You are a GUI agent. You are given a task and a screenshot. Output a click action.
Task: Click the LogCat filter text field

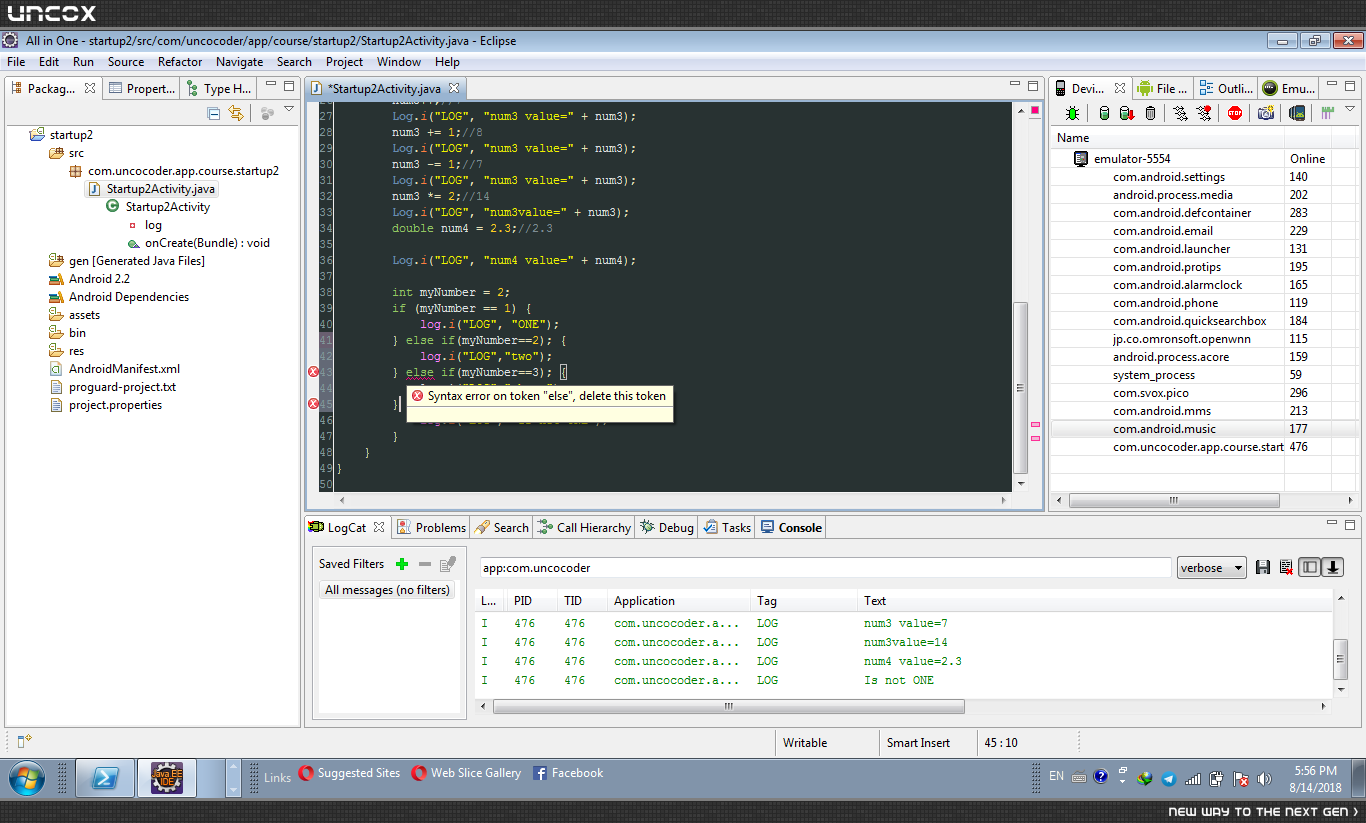coord(825,568)
